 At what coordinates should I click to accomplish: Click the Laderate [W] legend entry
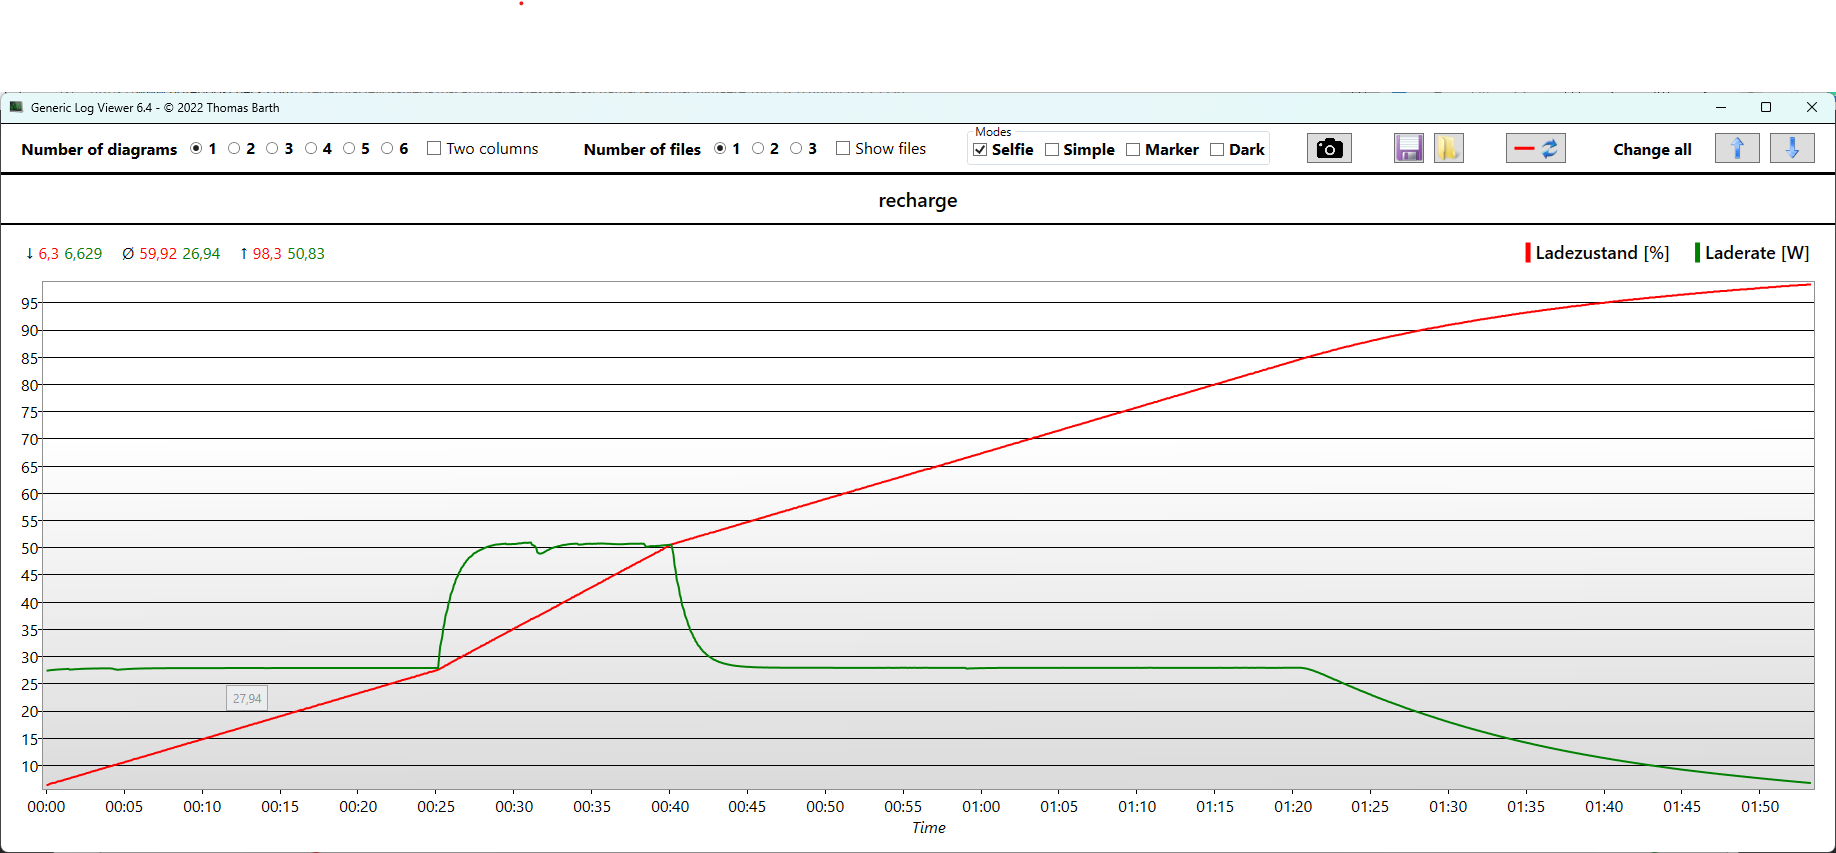click(1755, 253)
